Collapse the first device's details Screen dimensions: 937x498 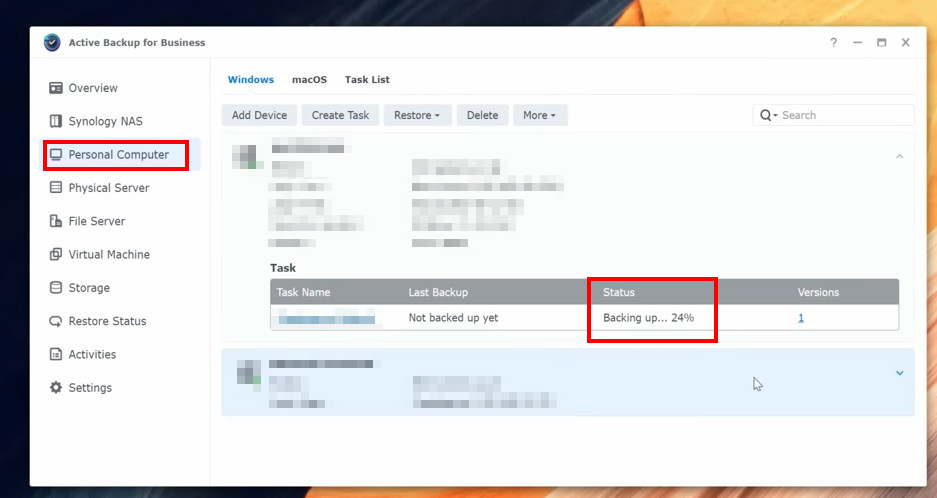click(x=899, y=157)
